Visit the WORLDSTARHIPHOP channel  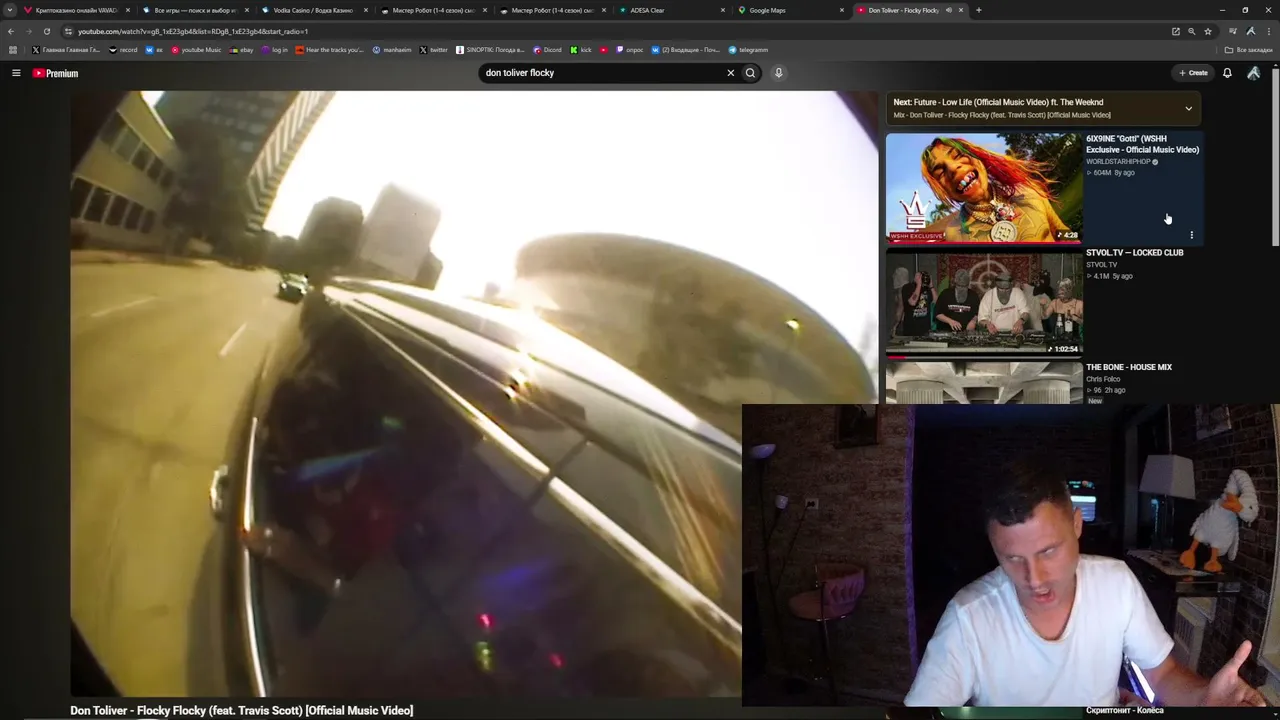click(1119, 162)
